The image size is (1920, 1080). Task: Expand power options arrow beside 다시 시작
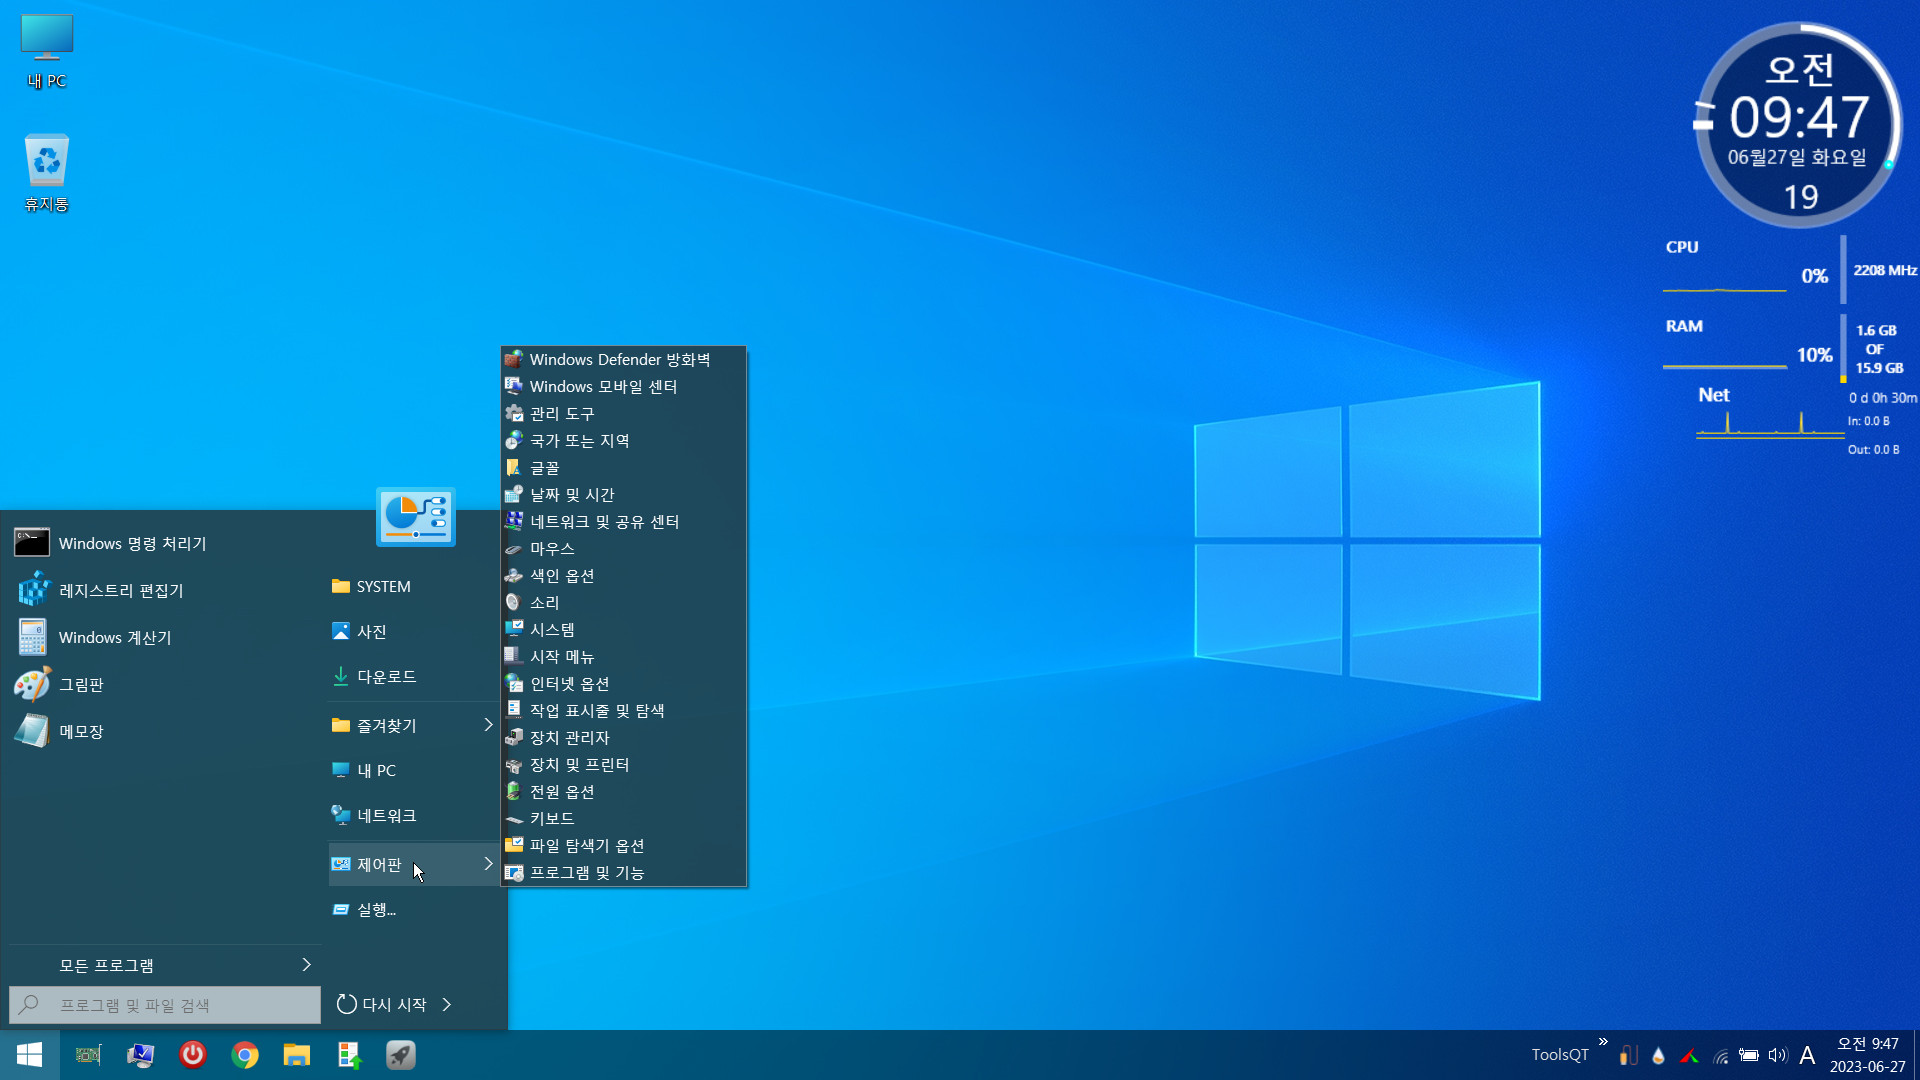coord(447,1004)
